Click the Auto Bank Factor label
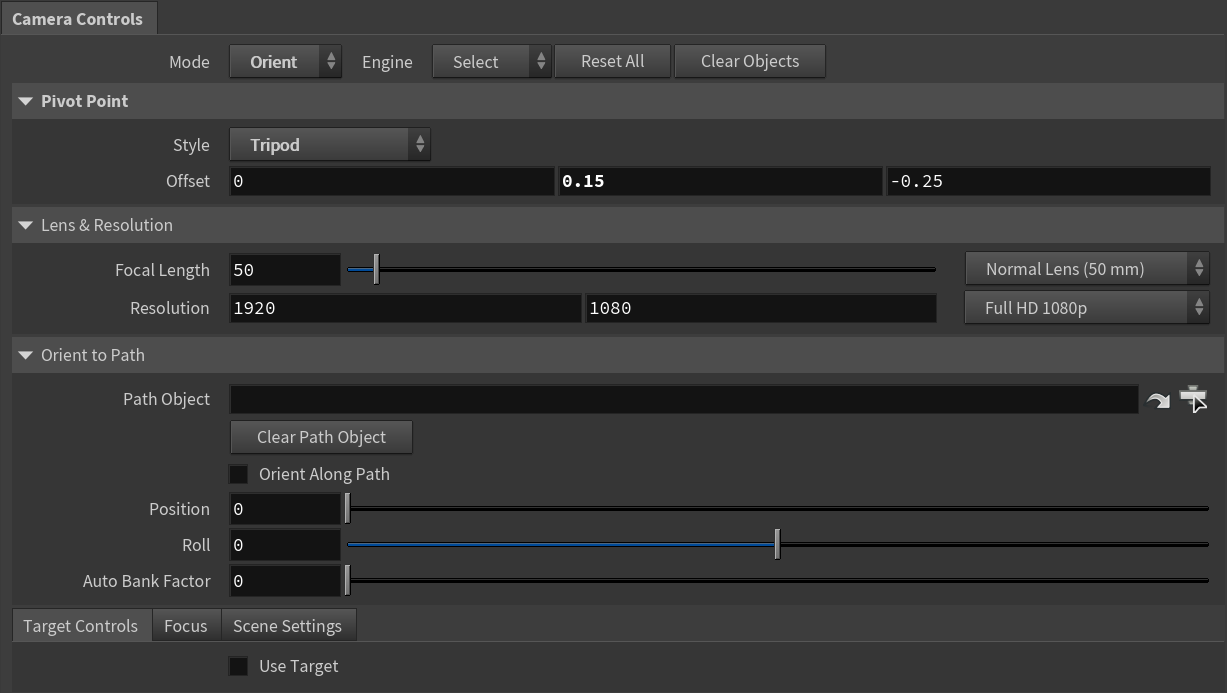The image size is (1227, 693). [147, 581]
